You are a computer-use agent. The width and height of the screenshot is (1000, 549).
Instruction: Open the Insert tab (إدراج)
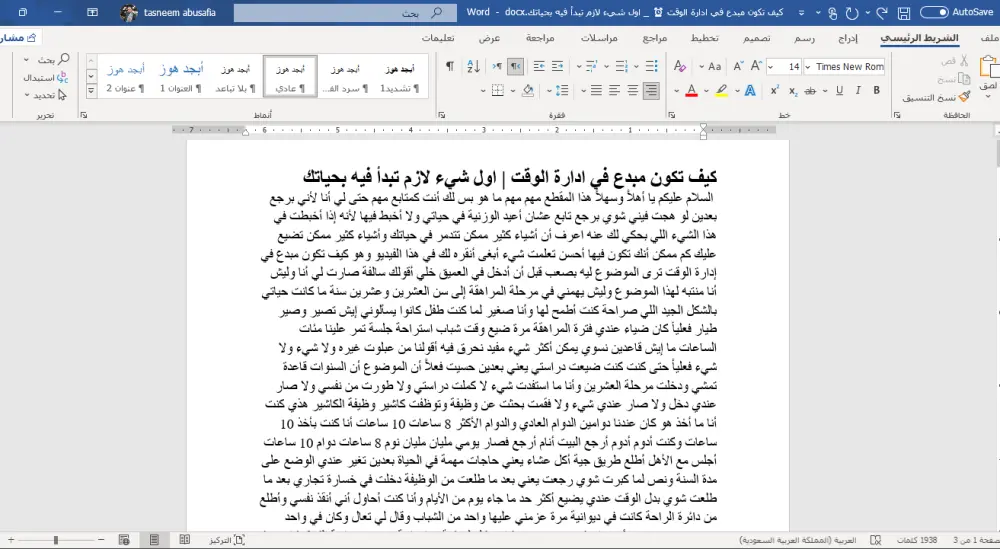point(848,38)
